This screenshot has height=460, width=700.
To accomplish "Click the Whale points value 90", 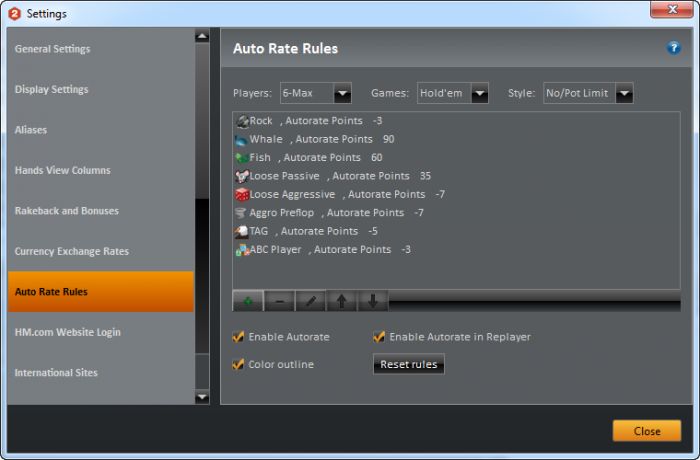I will (388, 139).
